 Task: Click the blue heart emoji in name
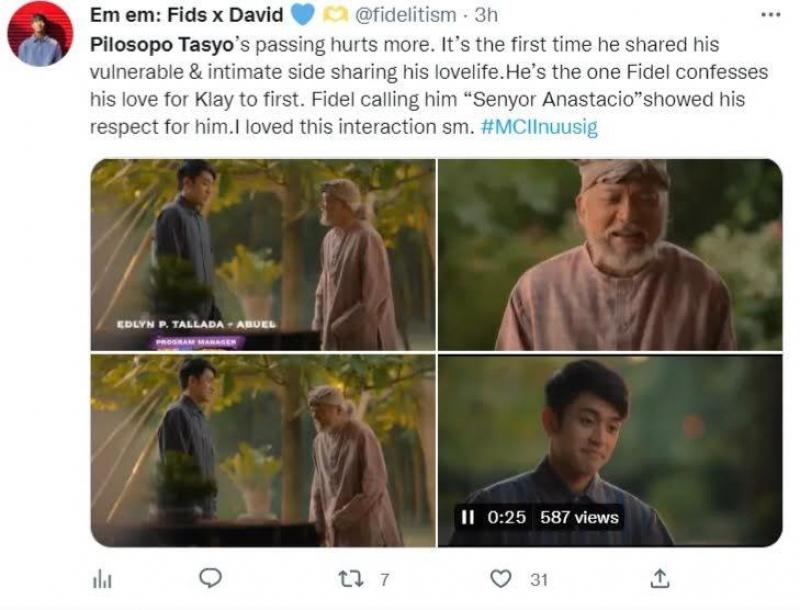303,15
